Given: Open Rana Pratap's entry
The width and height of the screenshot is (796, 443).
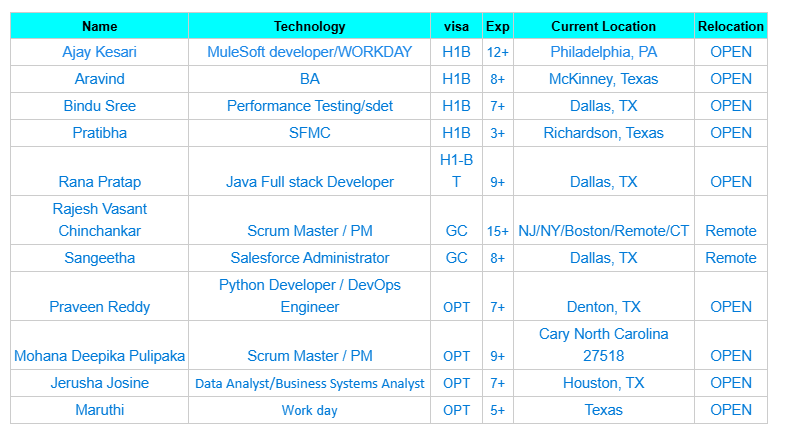Looking at the screenshot, I should [x=99, y=182].
